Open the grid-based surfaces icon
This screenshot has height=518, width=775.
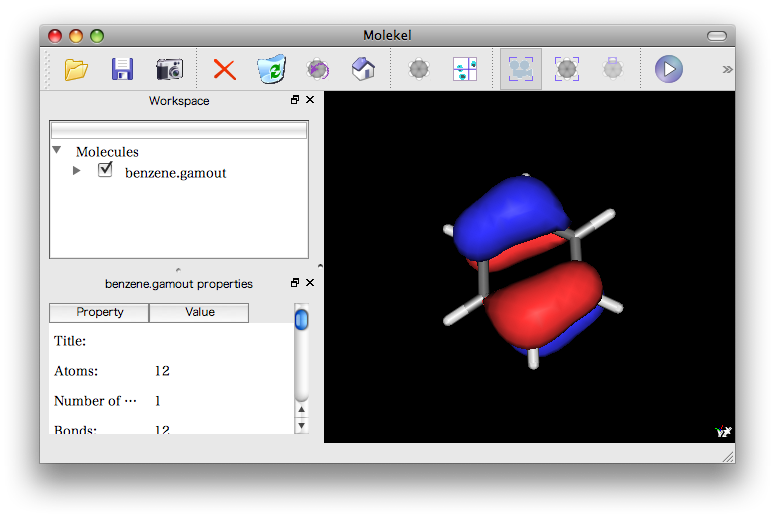[465, 69]
